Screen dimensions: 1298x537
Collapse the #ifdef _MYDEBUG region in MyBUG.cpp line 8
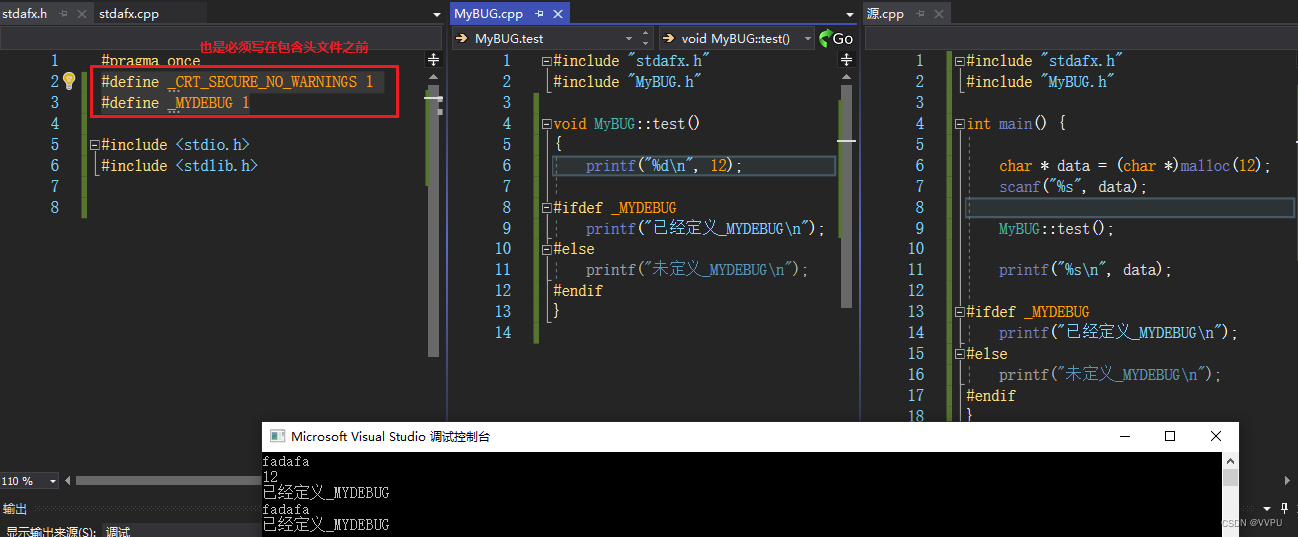(x=545, y=208)
